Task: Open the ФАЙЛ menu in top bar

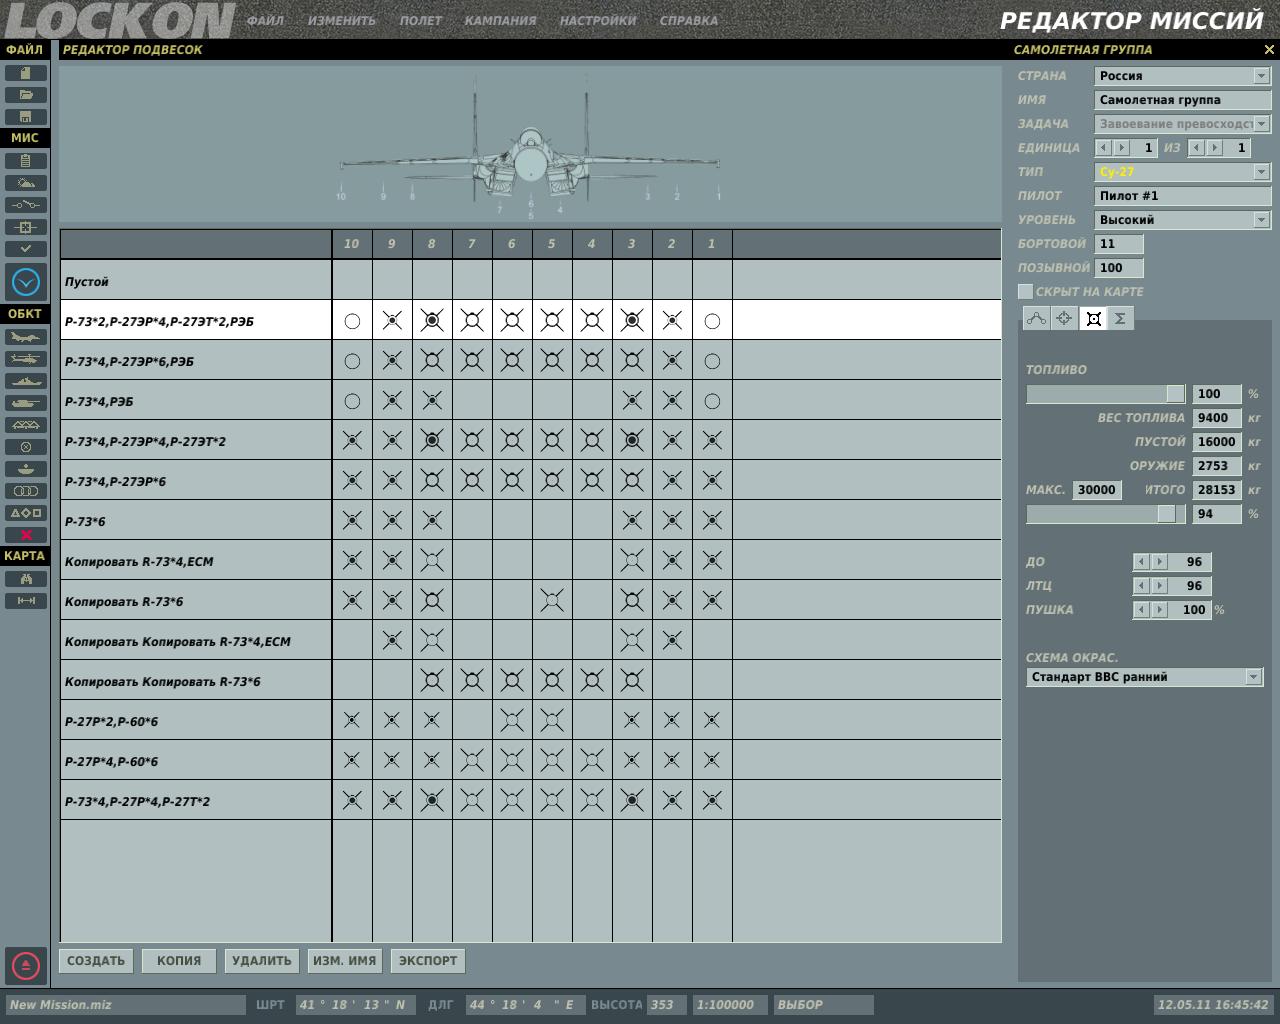Action: [265, 20]
